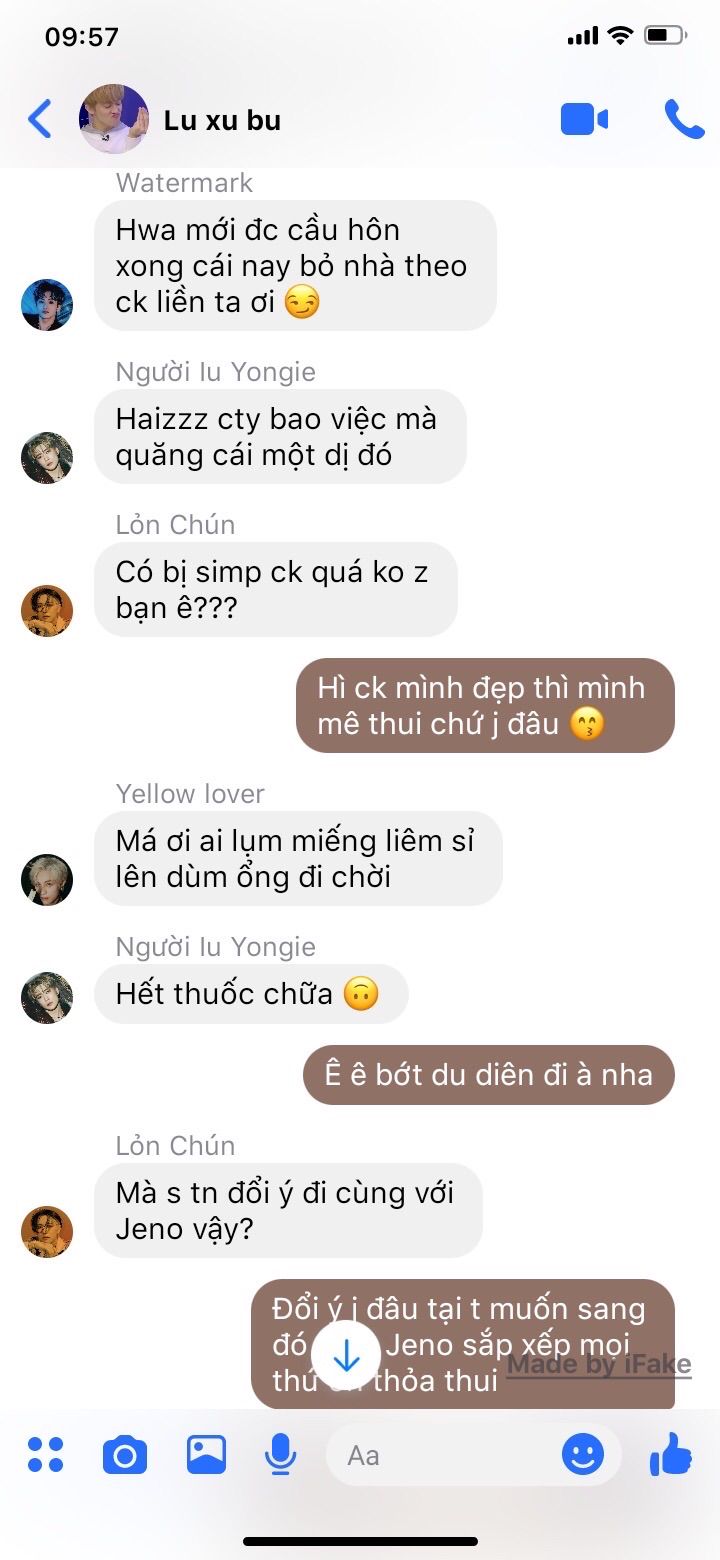The height and width of the screenshot is (1560, 720).
Task: Jump to latest messages with down arrow
Action: (345, 1355)
